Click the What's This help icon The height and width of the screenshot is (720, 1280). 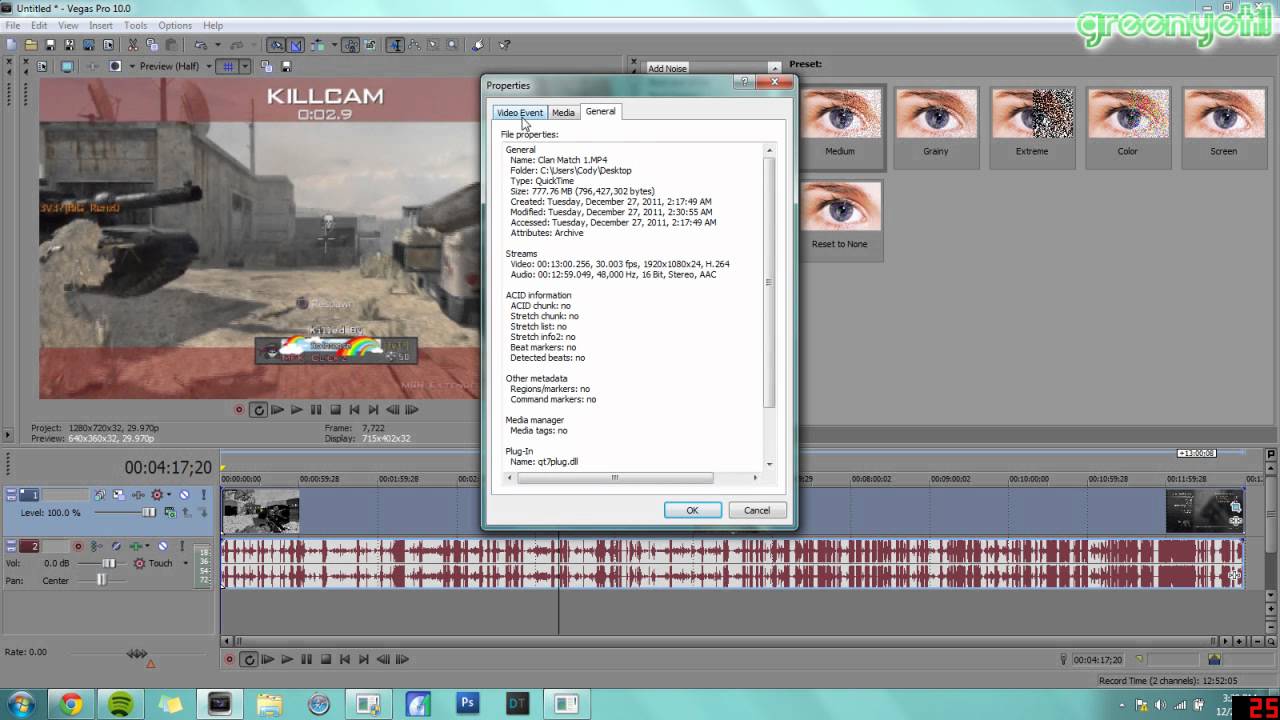tap(504, 45)
